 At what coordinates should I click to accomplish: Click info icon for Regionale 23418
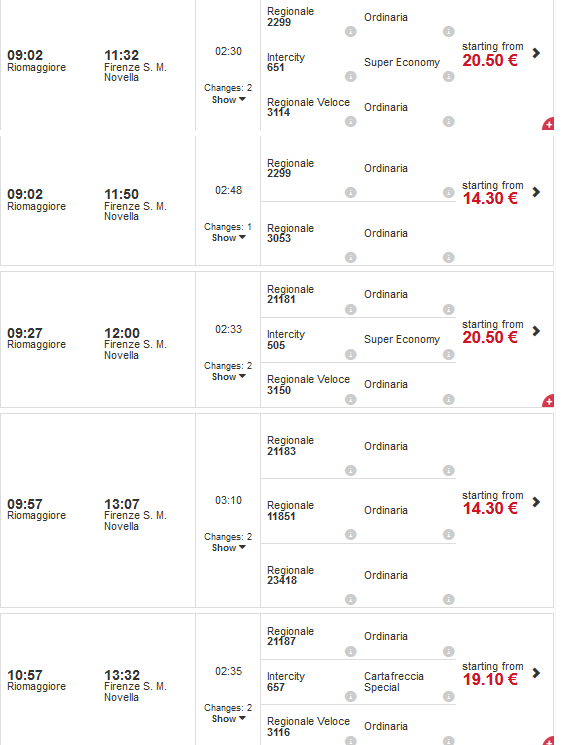(351, 599)
